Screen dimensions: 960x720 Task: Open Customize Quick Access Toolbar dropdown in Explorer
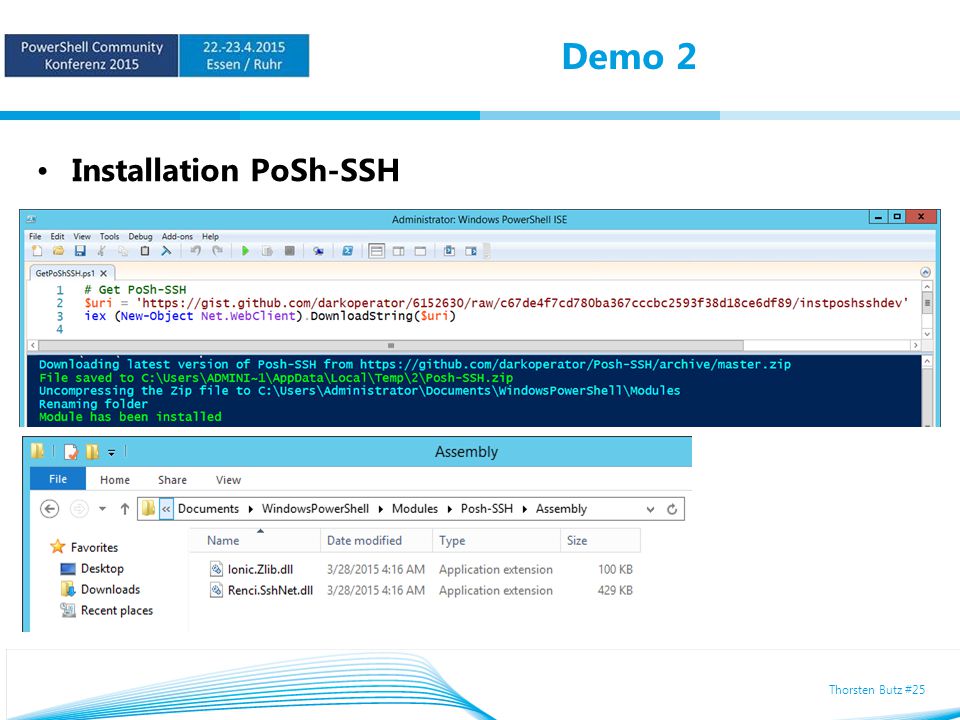(x=111, y=452)
